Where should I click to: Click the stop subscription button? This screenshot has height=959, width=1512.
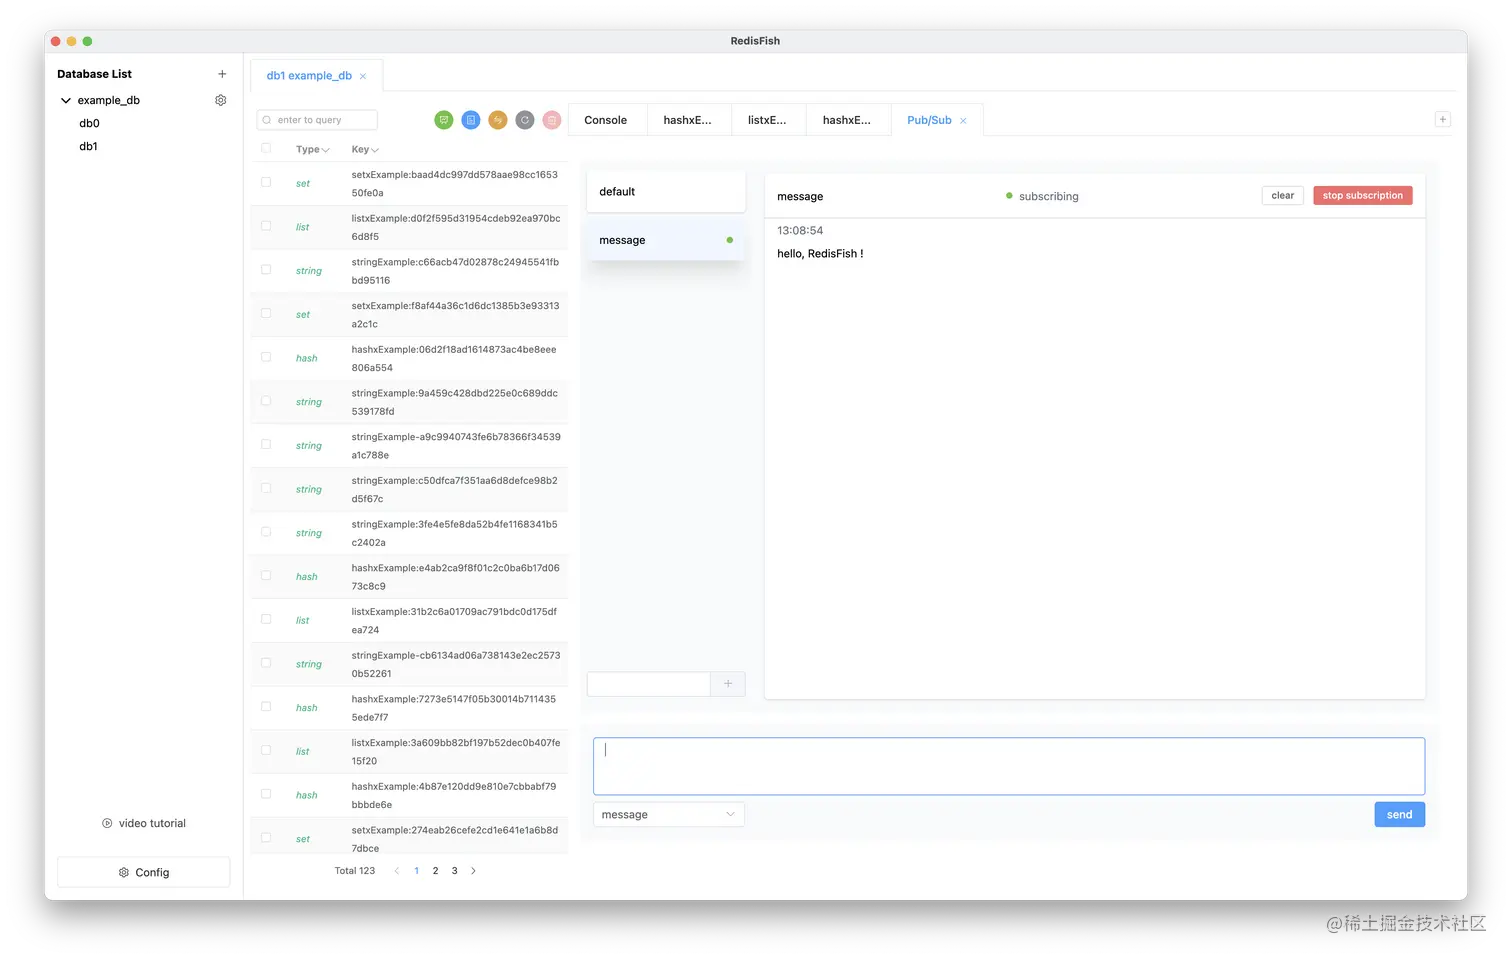click(x=1363, y=196)
